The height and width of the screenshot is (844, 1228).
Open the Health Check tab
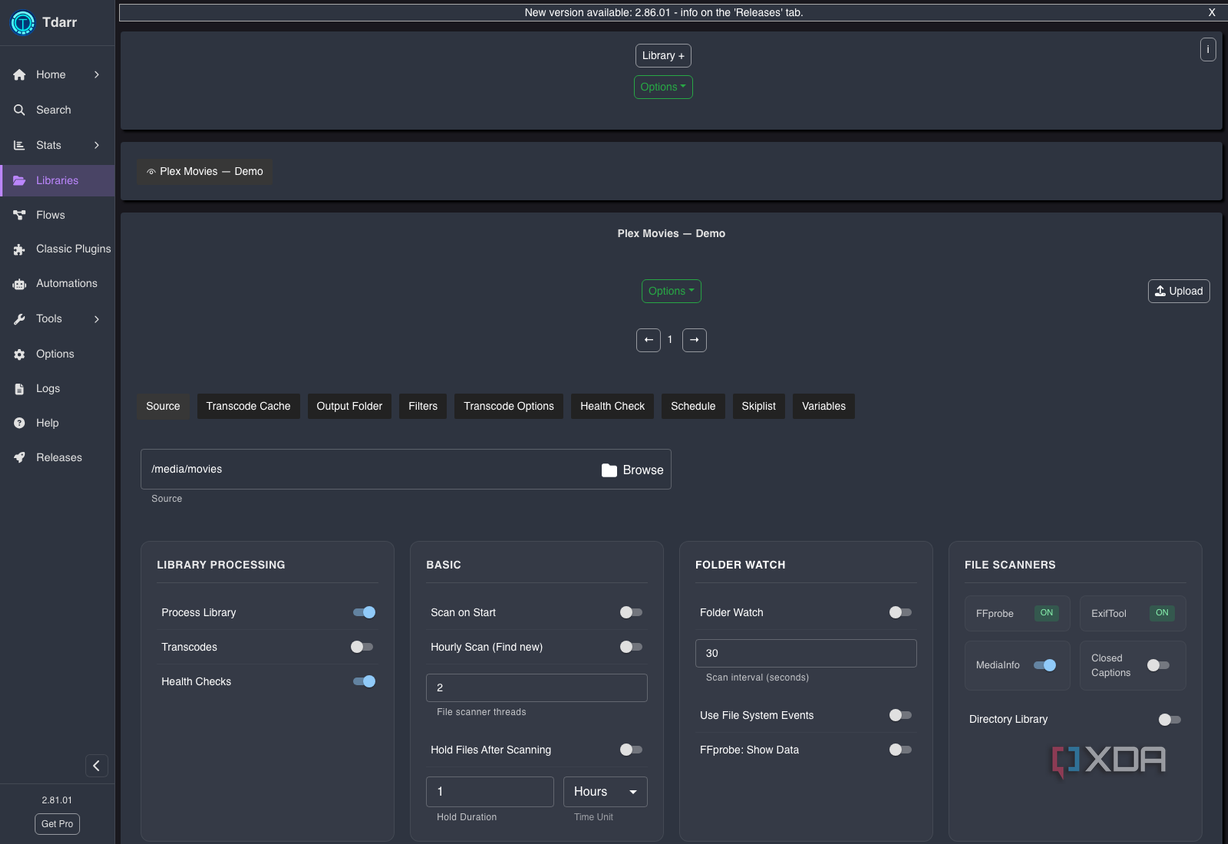click(612, 406)
